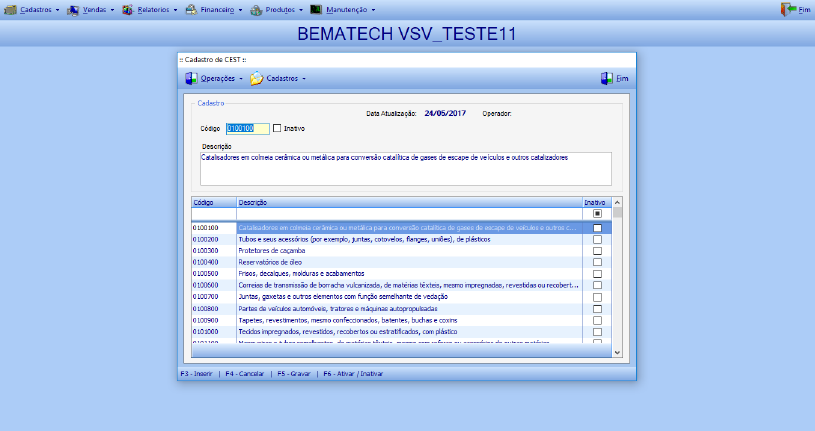This screenshot has height=431, width=815.
Task: Check Inativo box for row 0100800
Action: [597, 309]
